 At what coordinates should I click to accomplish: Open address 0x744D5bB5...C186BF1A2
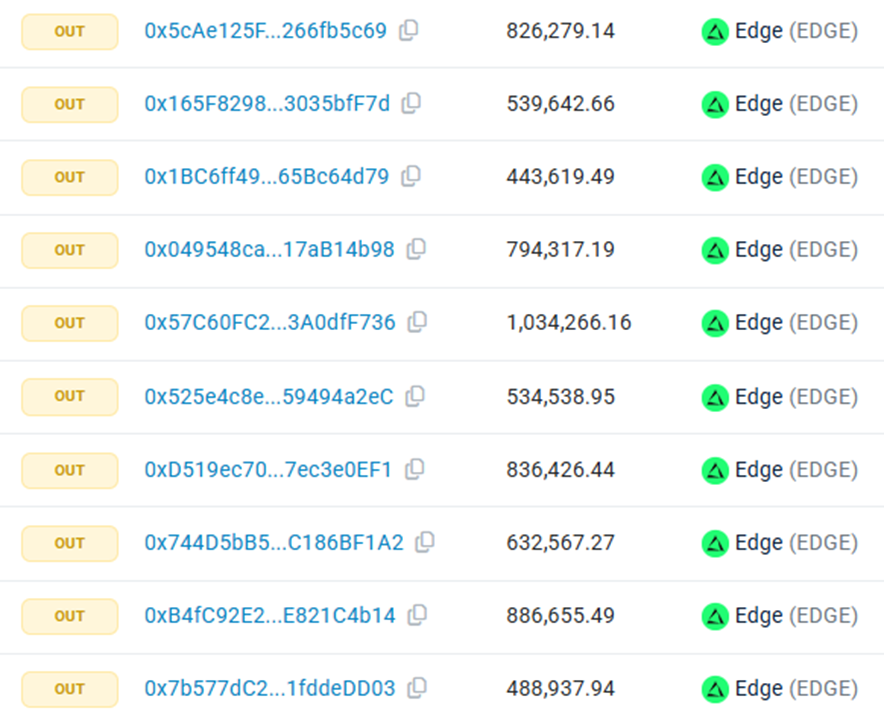(274, 543)
